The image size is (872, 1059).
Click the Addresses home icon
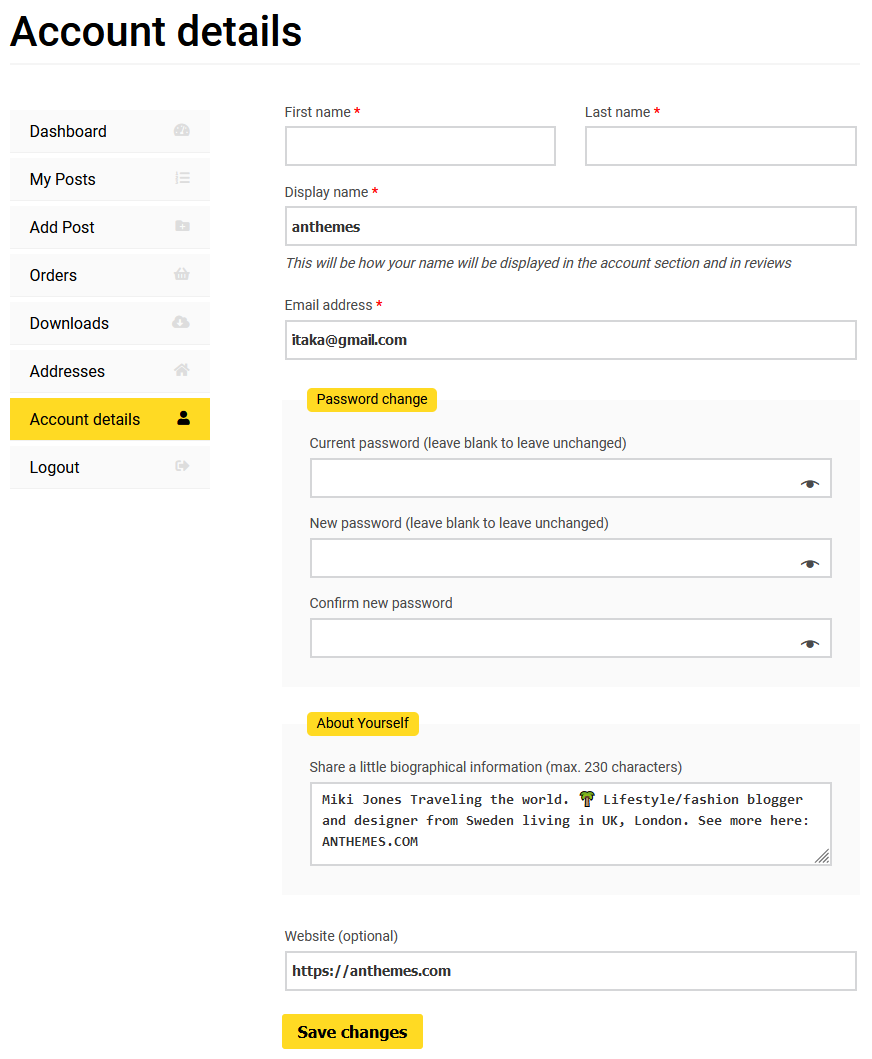pos(182,370)
